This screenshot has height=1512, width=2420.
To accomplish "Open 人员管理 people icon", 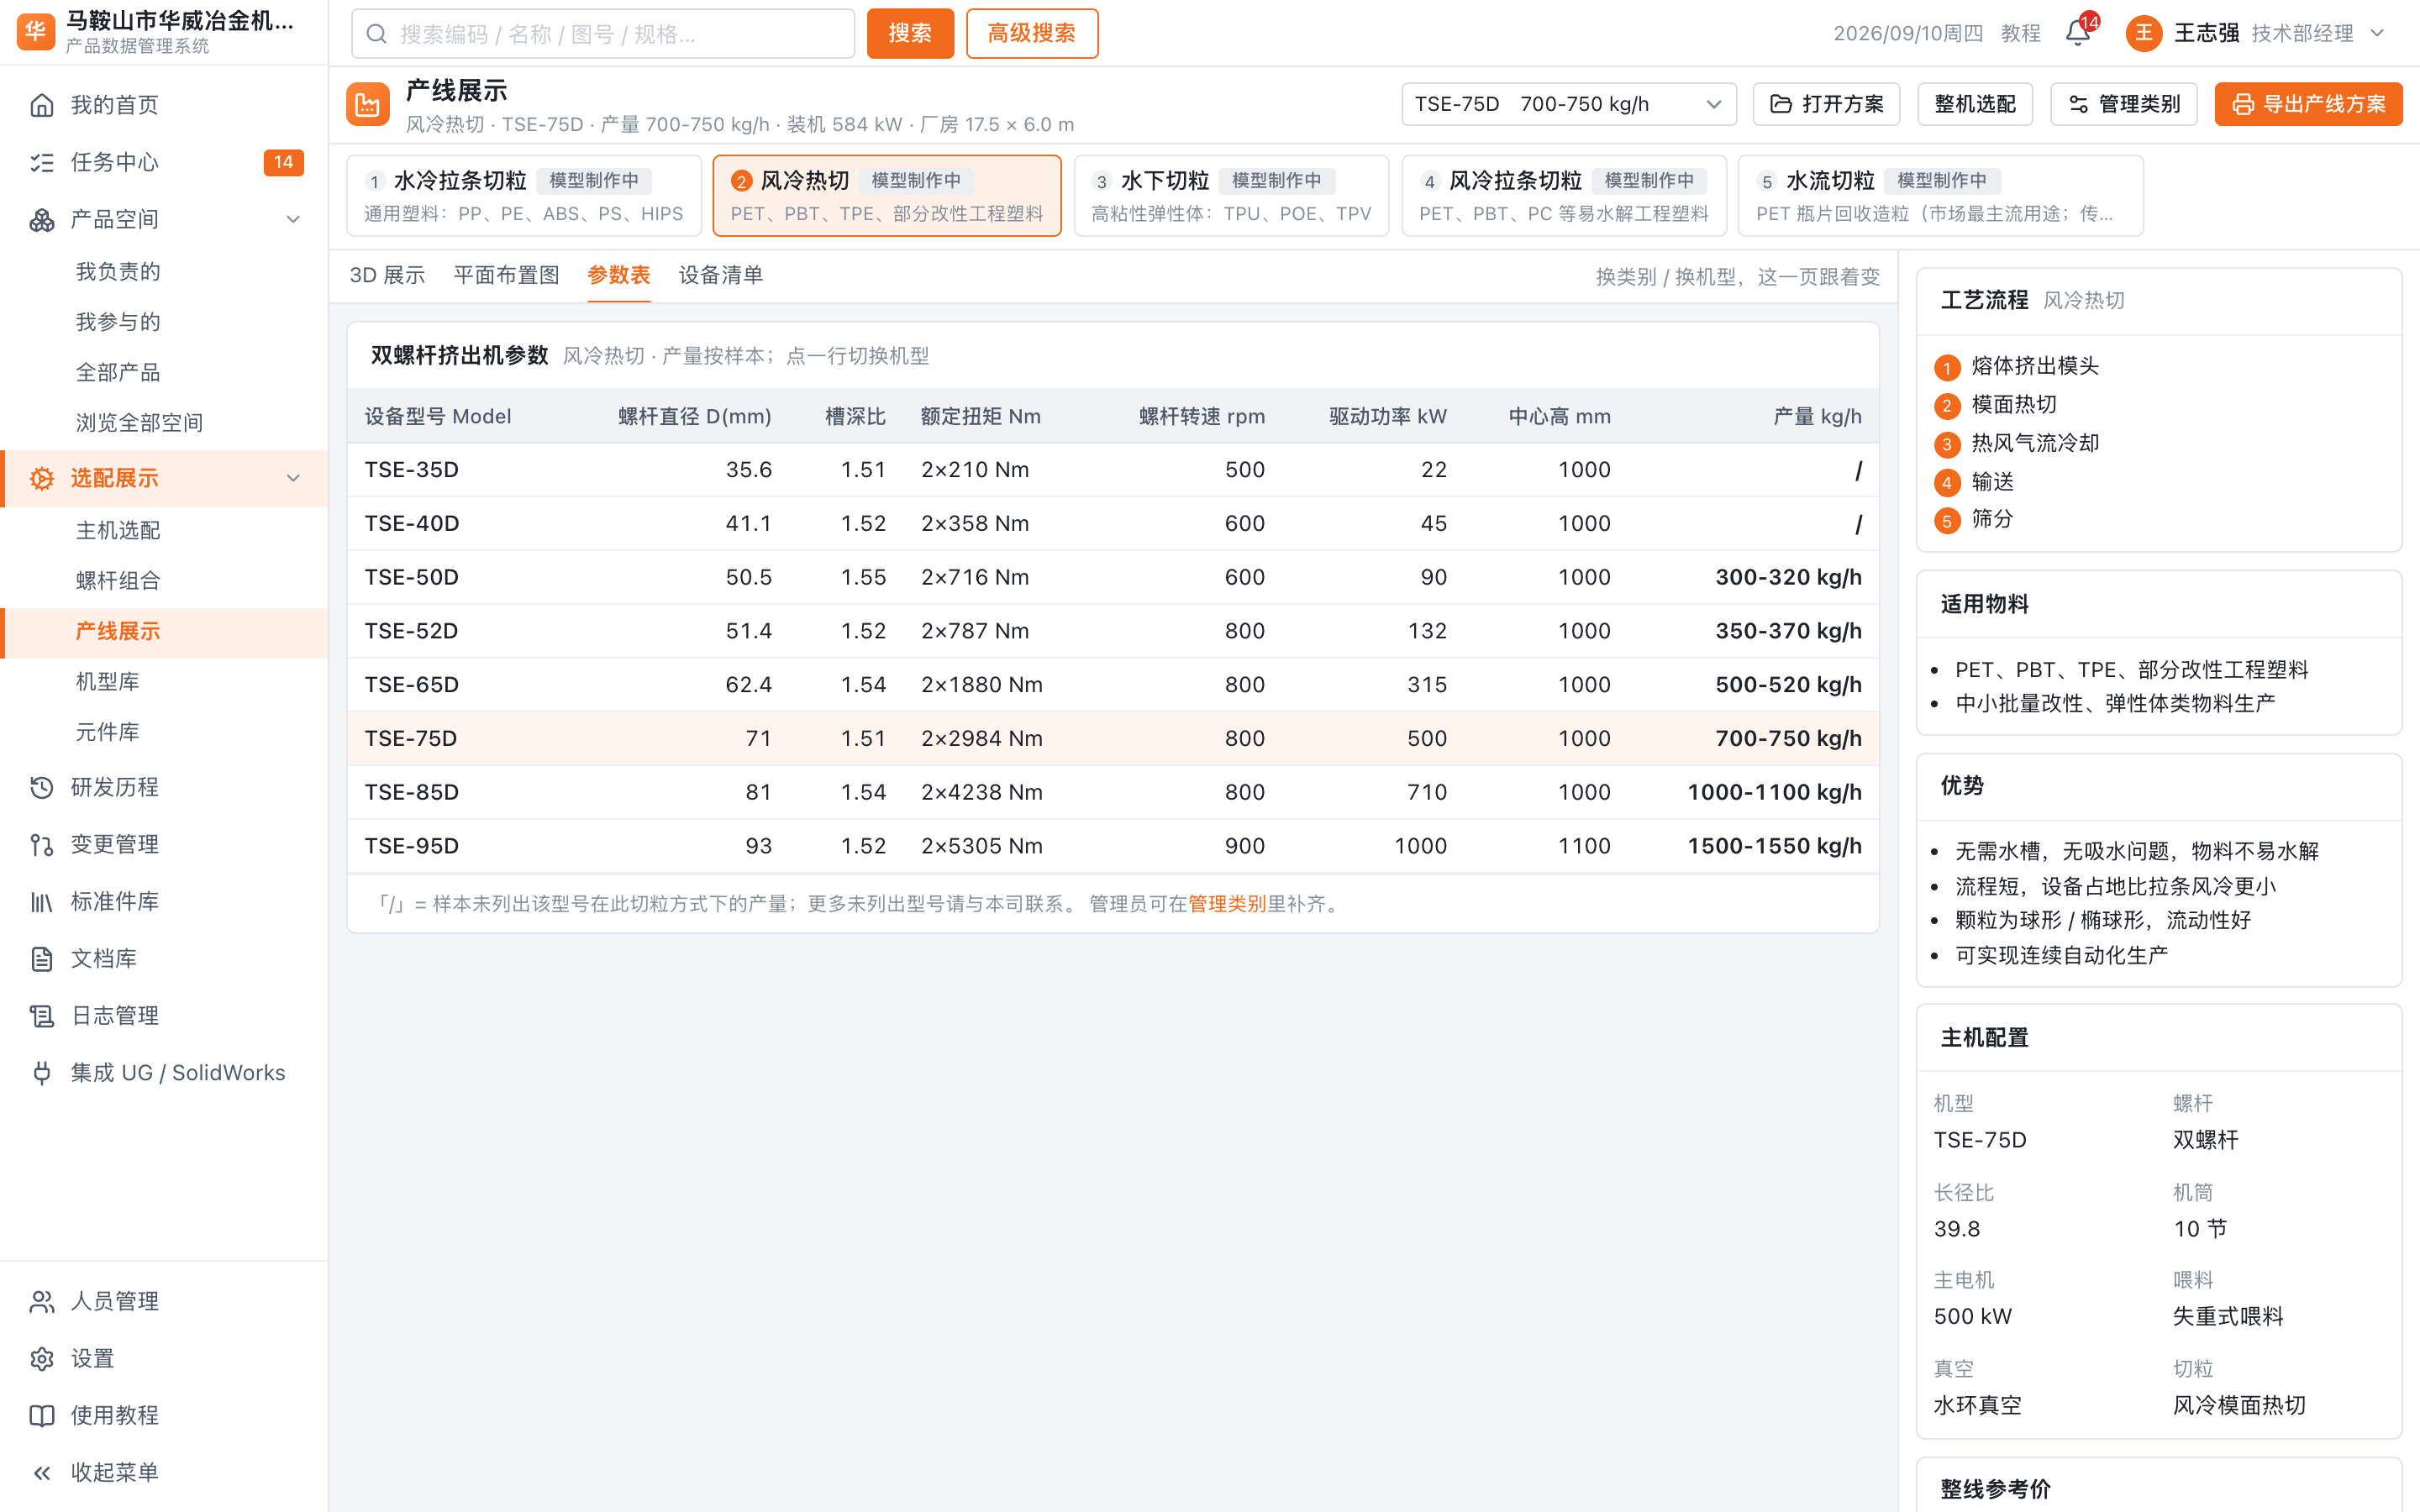I will (42, 1301).
